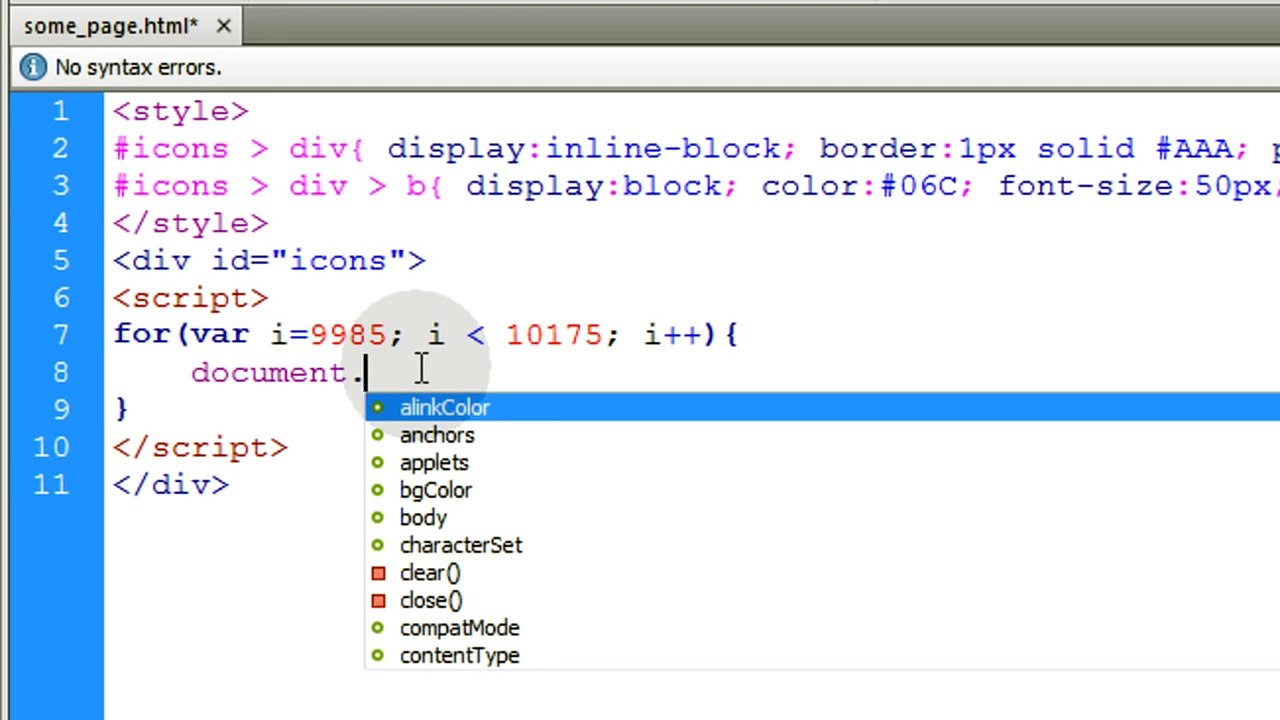
Task: Click the <div id="icons"> tag
Action: pyautogui.click(x=270, y=261)
